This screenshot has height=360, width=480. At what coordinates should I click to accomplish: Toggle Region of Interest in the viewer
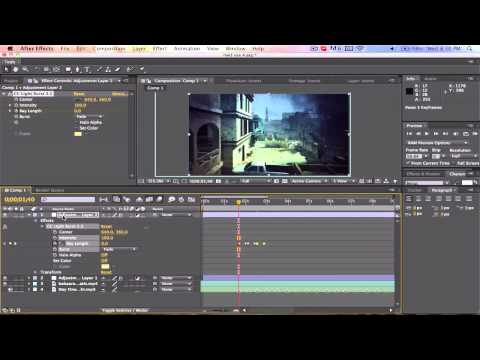click(276, 181)
